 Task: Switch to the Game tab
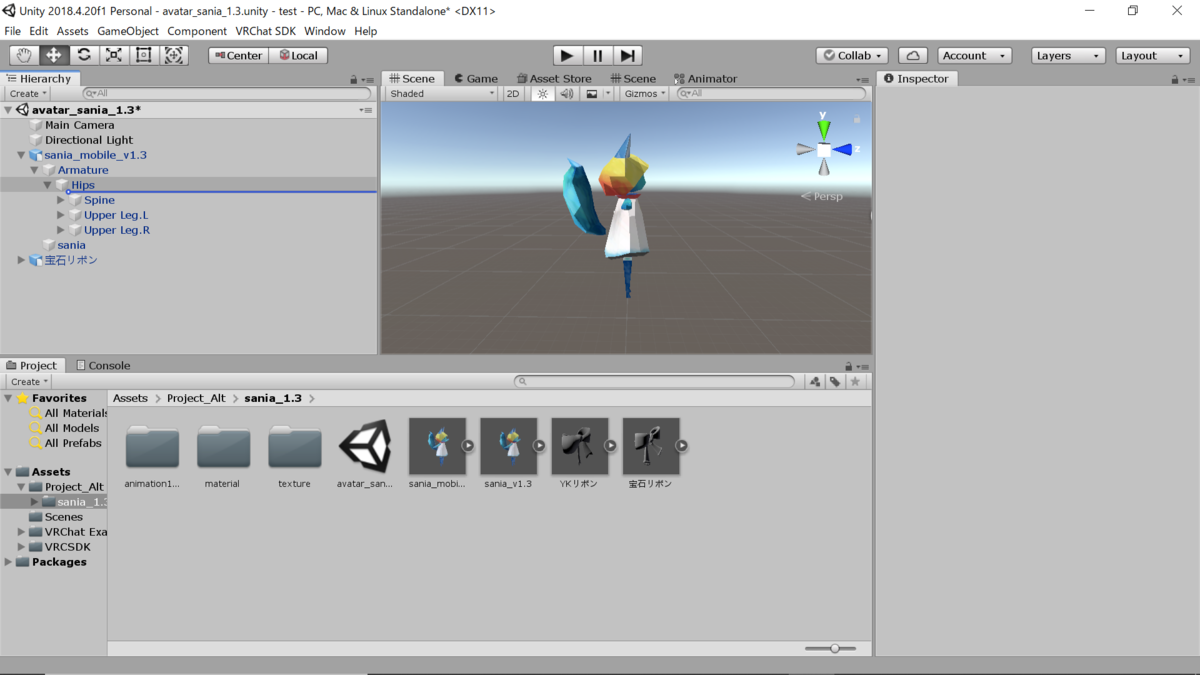click(x=476, y=78)
